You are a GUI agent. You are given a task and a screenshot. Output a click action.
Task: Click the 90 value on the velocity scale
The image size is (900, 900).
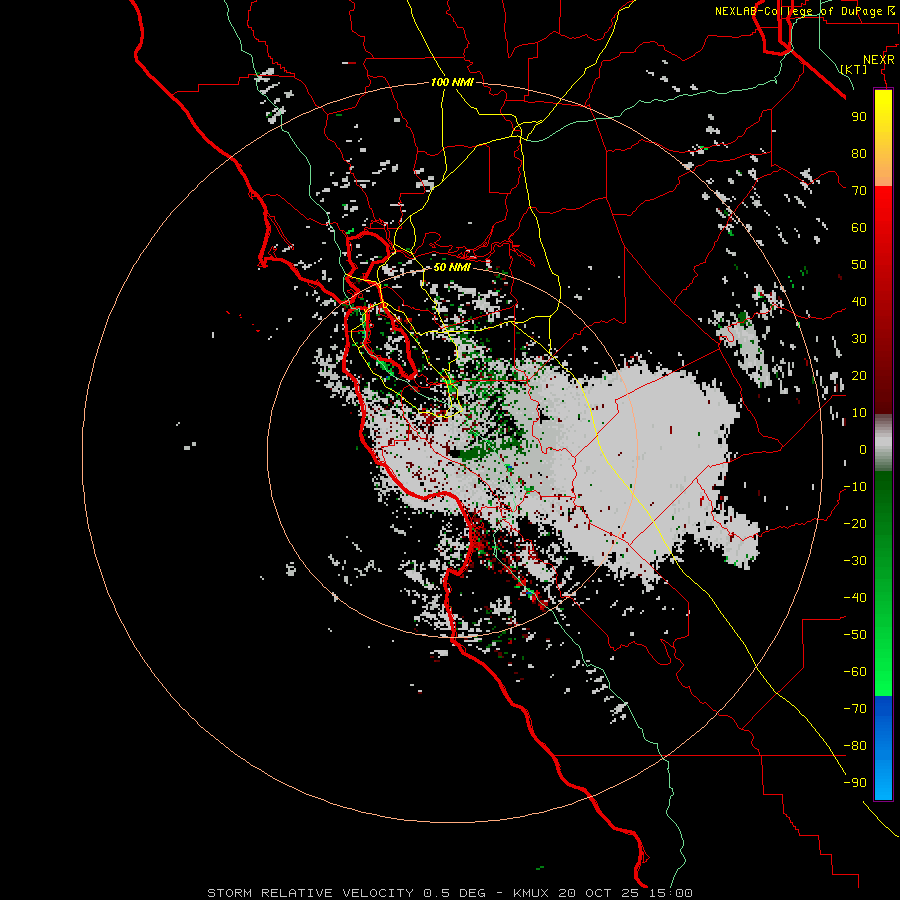[859, 117]
